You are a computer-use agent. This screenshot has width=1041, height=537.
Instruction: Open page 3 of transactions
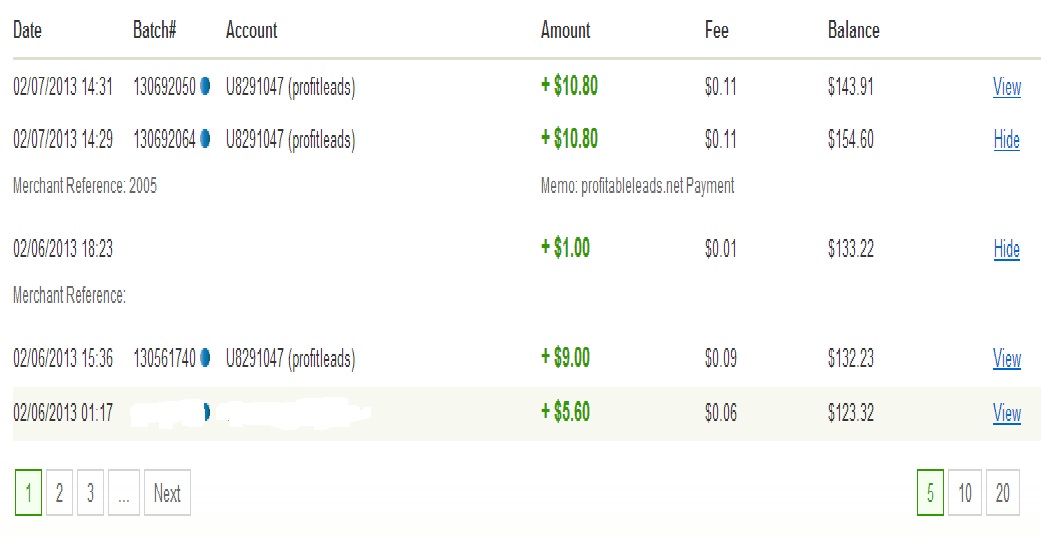click(90, 493)
